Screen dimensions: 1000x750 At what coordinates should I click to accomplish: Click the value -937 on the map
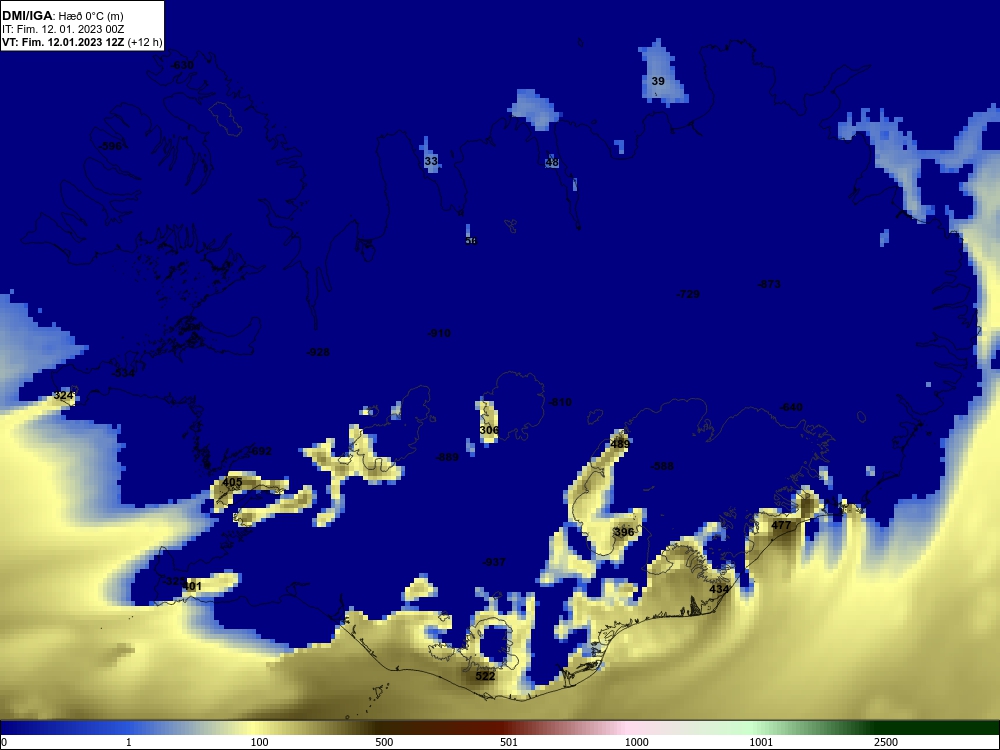[x=494, y=562]
